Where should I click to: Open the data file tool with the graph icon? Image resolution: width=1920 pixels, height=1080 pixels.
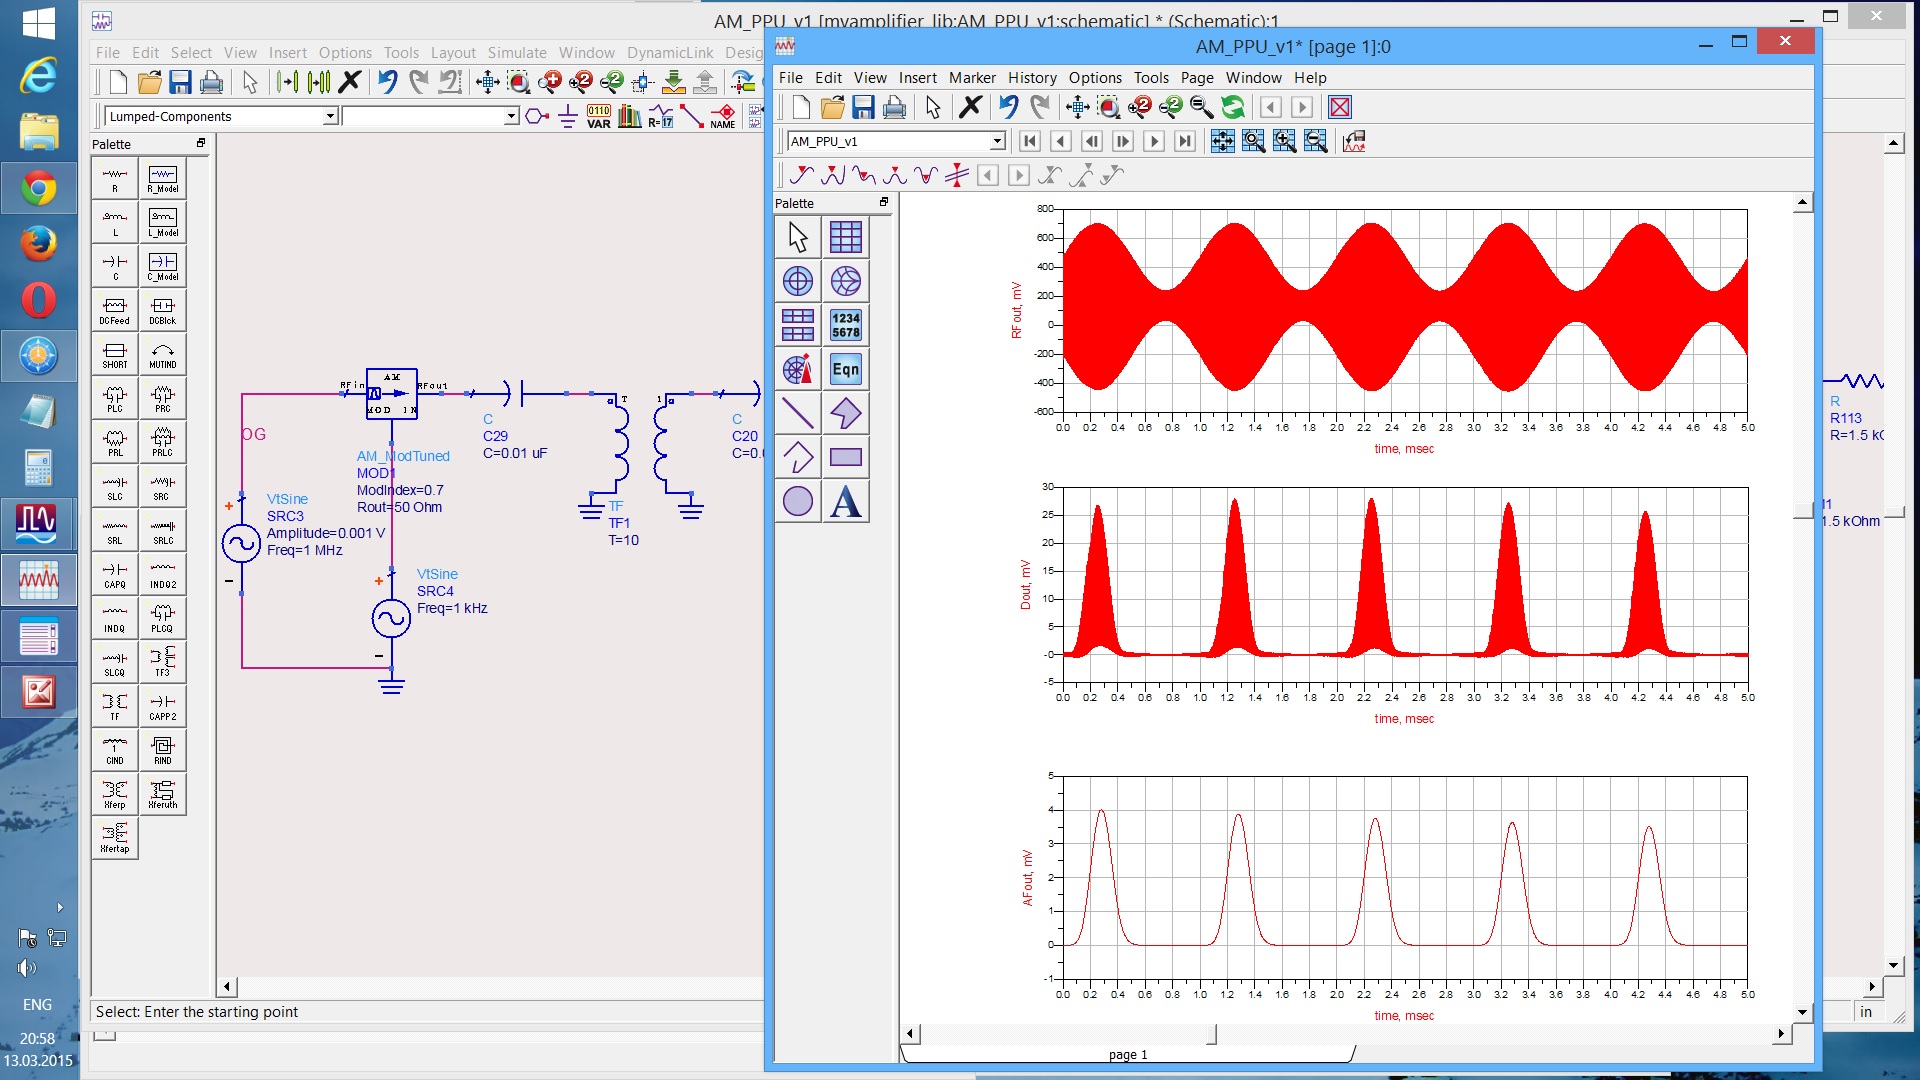pos(1354,141)
